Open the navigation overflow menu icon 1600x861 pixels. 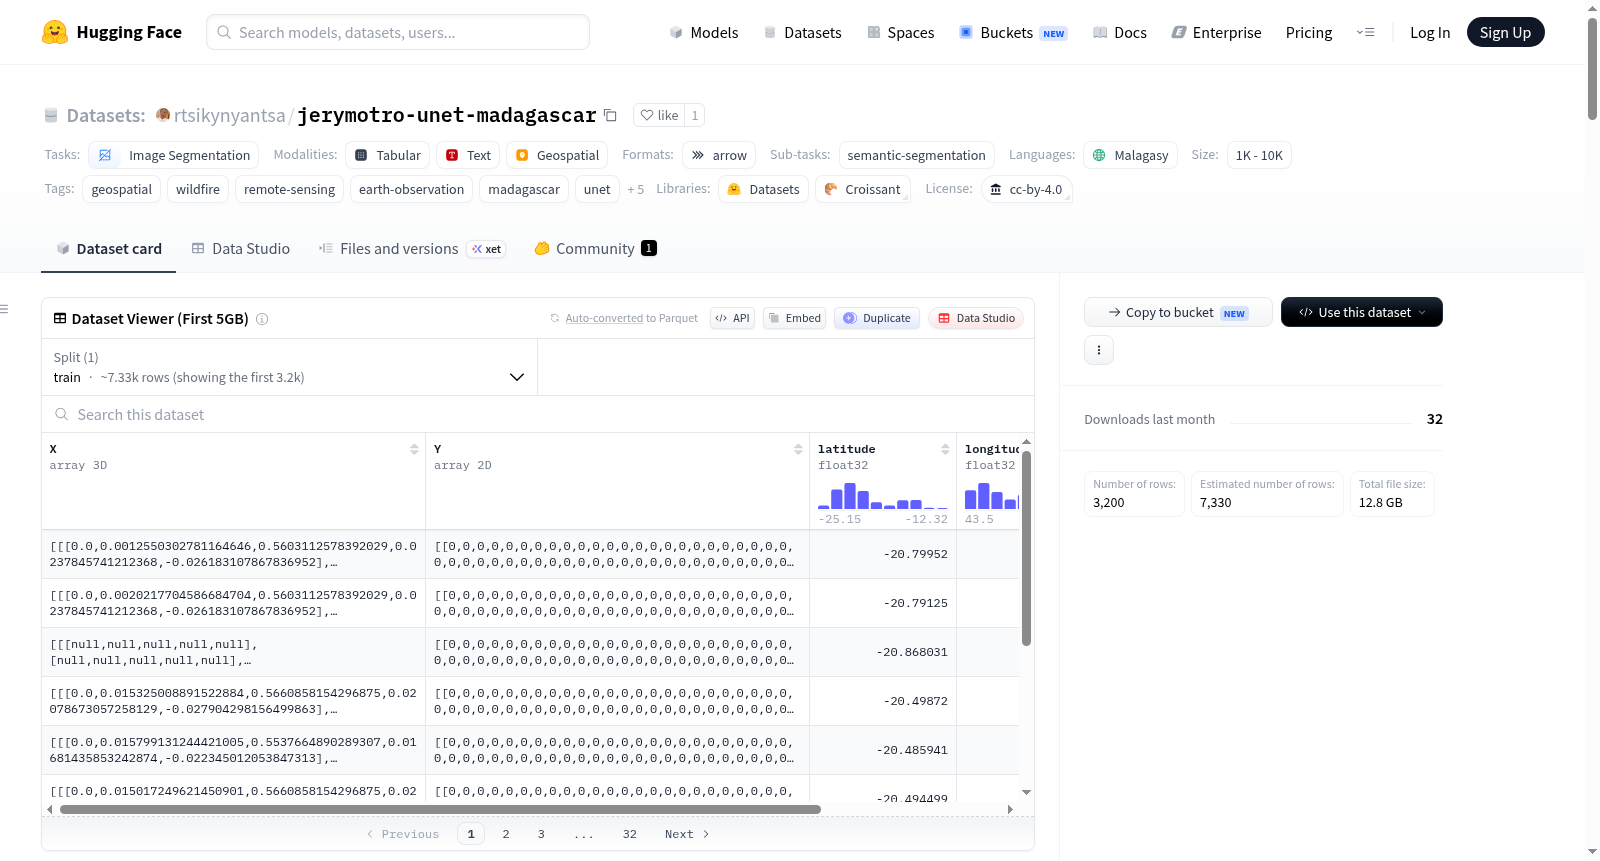[x=1365, y=32]
